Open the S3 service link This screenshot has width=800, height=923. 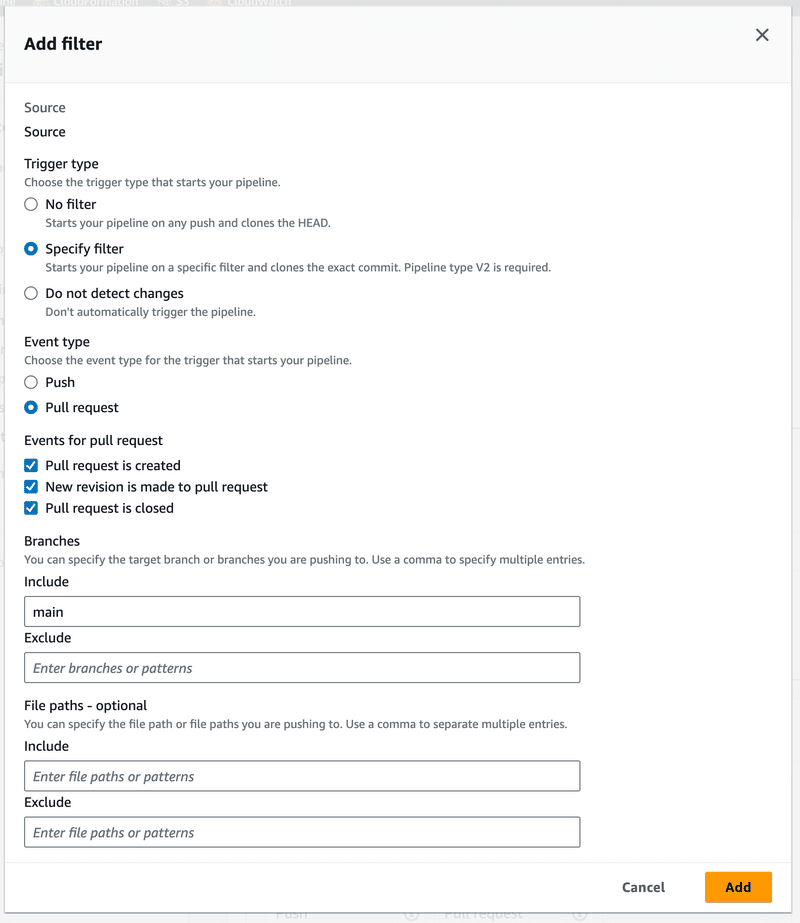click(x=177, y=3)
